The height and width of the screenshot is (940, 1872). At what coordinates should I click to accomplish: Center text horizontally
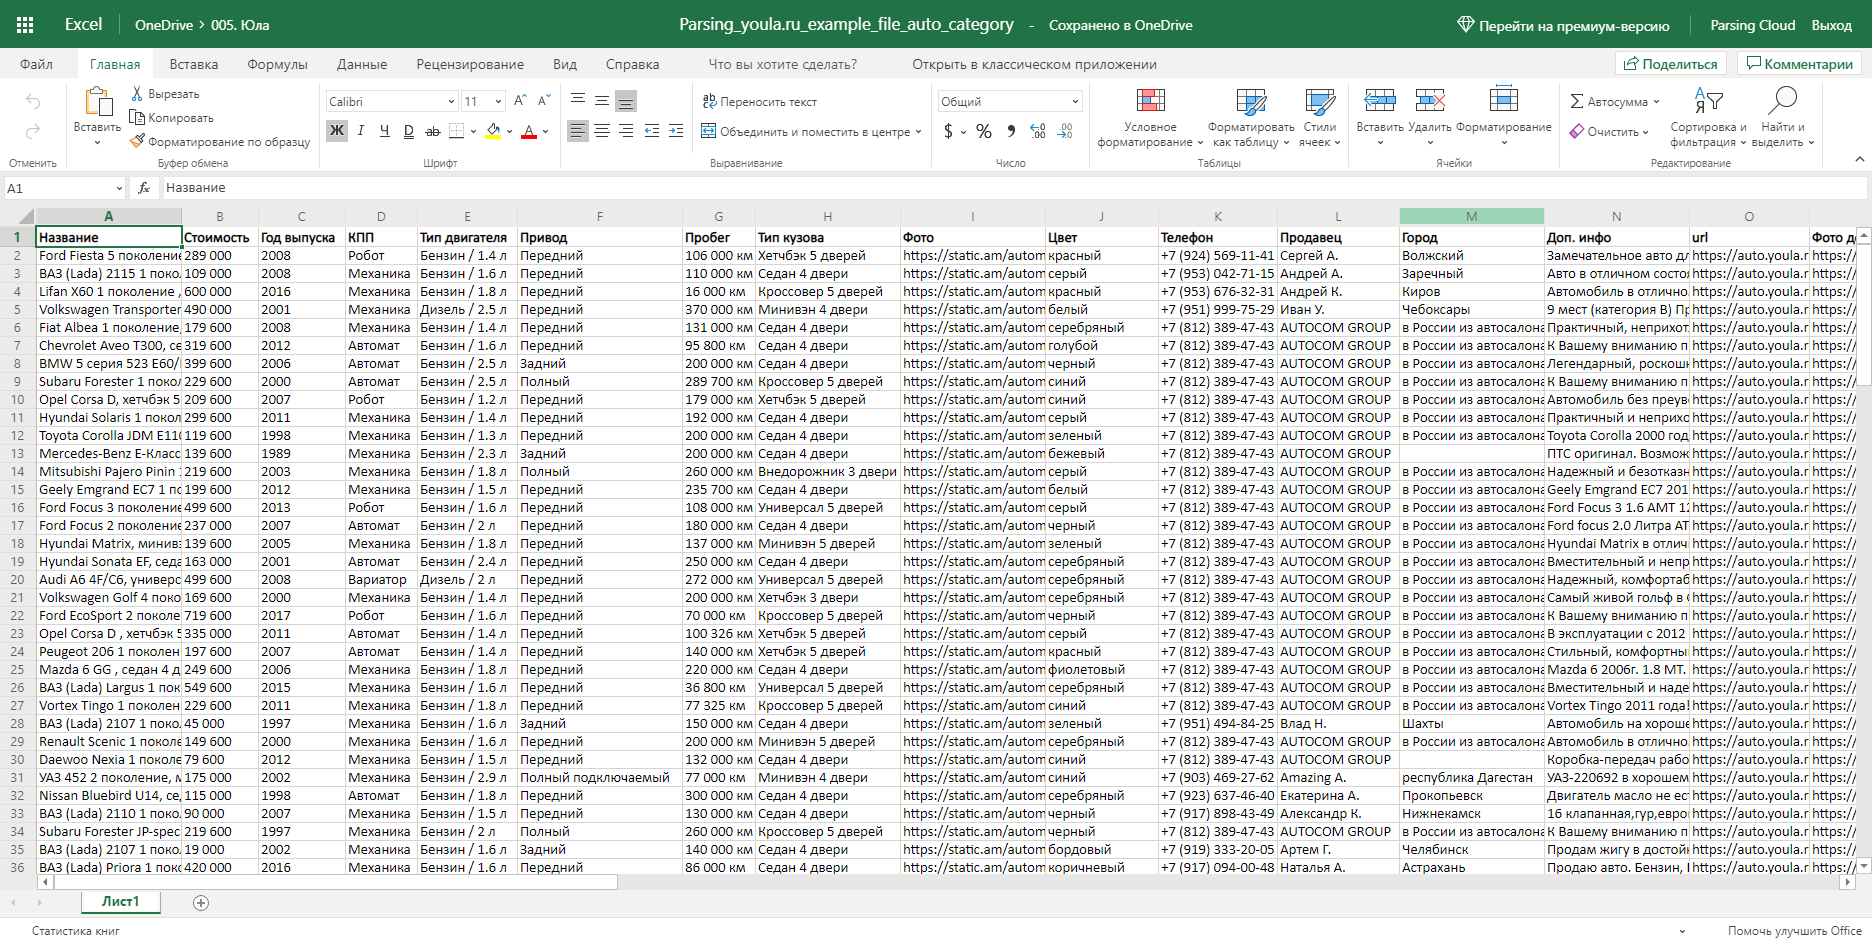click(x=602, y=131)
